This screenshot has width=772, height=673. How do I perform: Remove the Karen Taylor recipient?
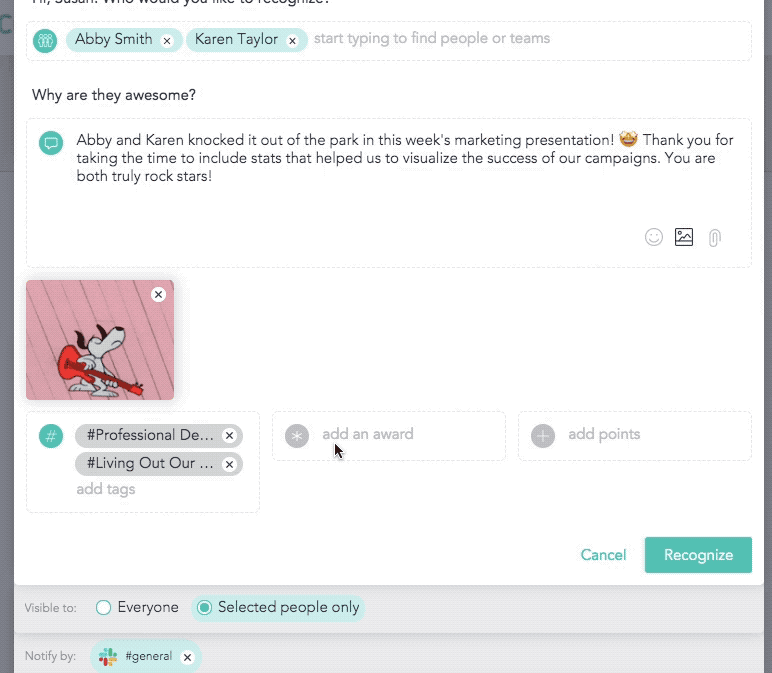pos(292,41)
